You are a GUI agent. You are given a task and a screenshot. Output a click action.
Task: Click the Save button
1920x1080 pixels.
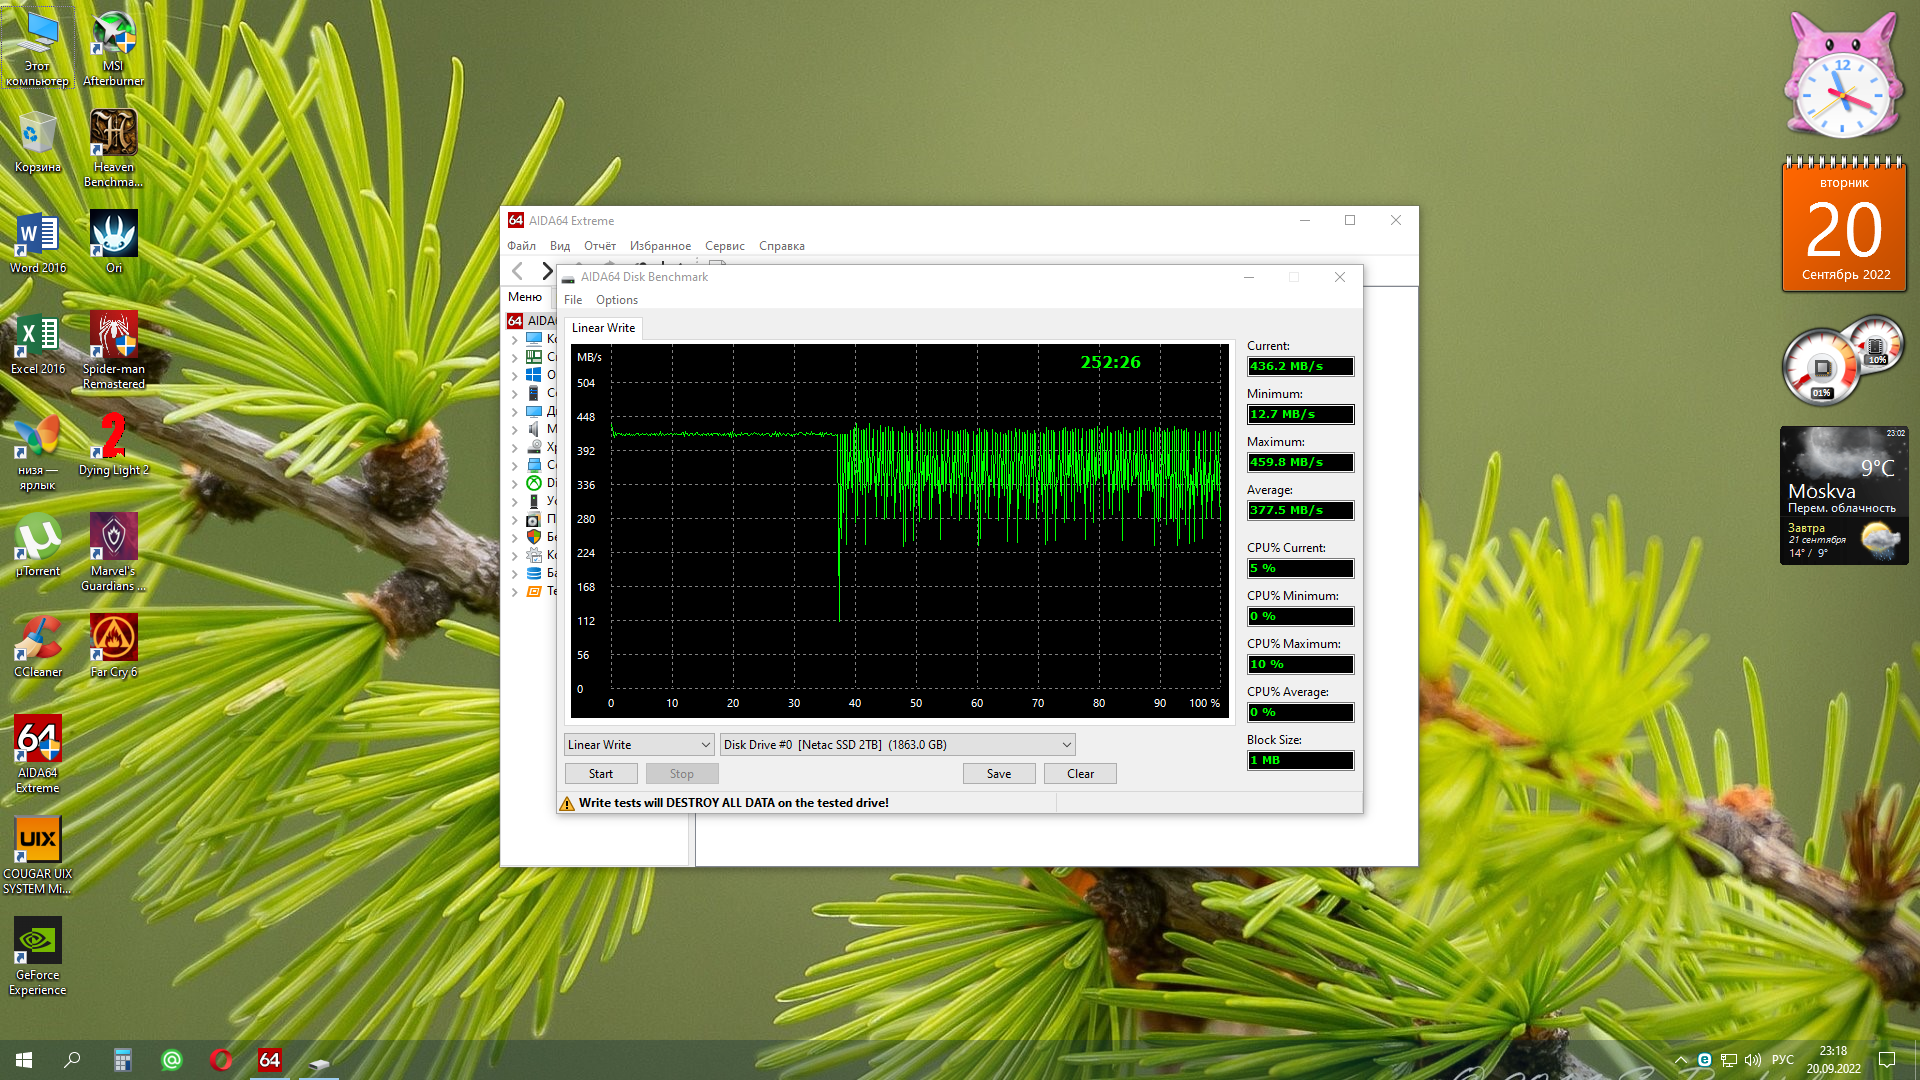point(998,774)
